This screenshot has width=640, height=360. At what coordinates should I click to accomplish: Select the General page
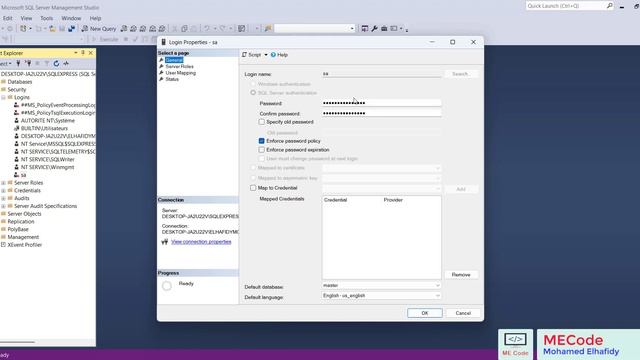tap(174, 60)
